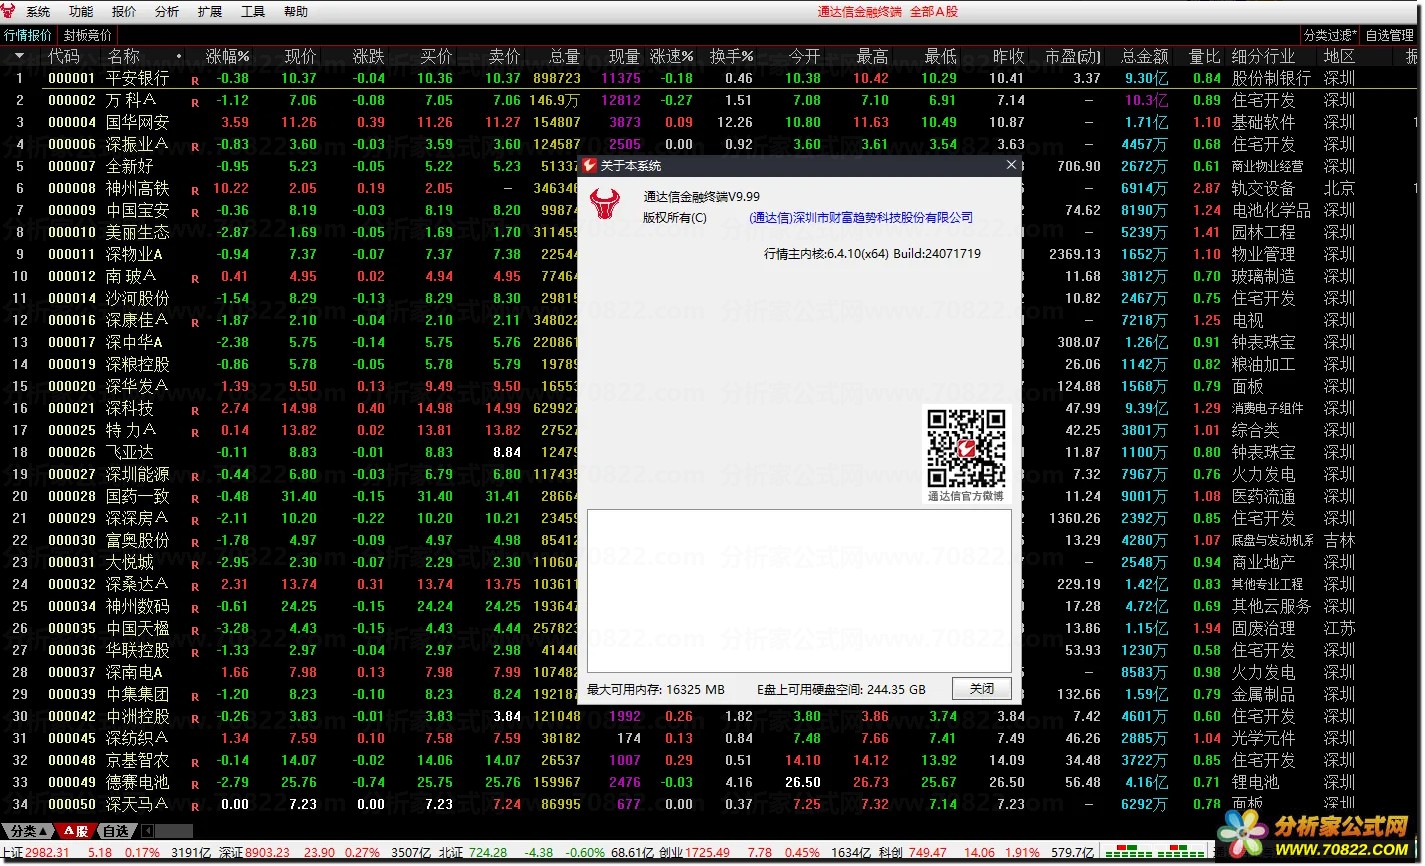The height and width of the screenshot is (866, 1425).
Task: Open the 功能 menu
Action: coord(81,12)
